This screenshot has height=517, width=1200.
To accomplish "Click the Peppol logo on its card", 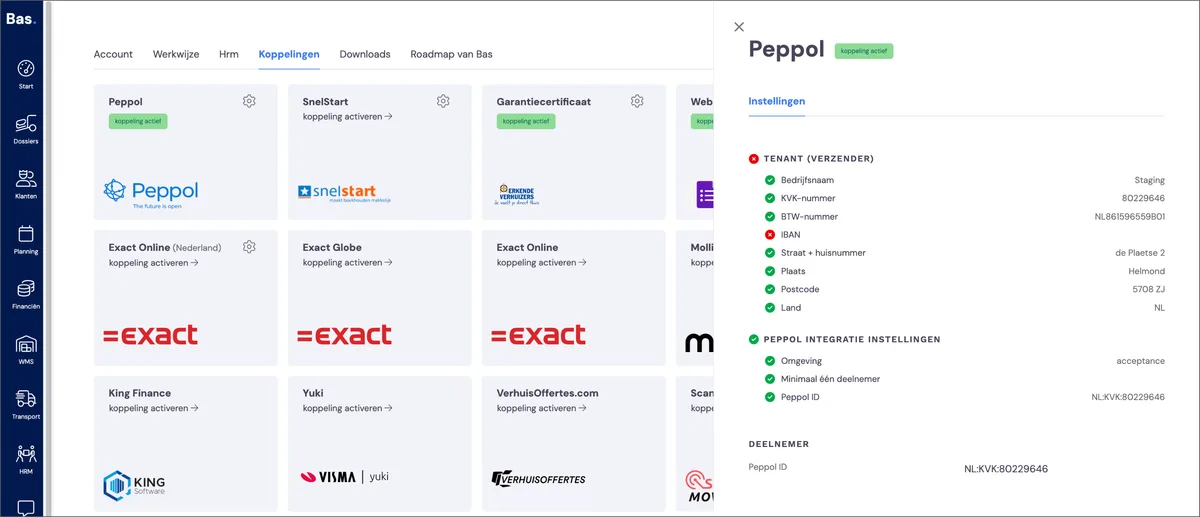I will [x=151, y=193].
